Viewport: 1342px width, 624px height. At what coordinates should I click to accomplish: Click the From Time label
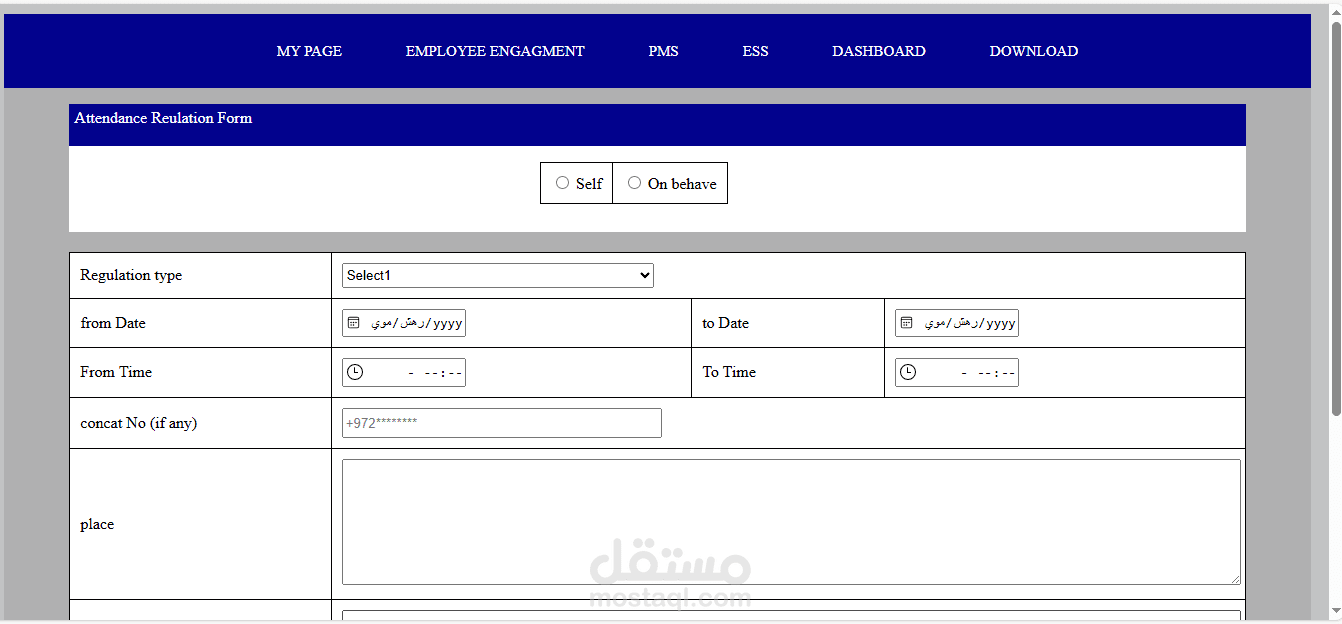(116, 372)
